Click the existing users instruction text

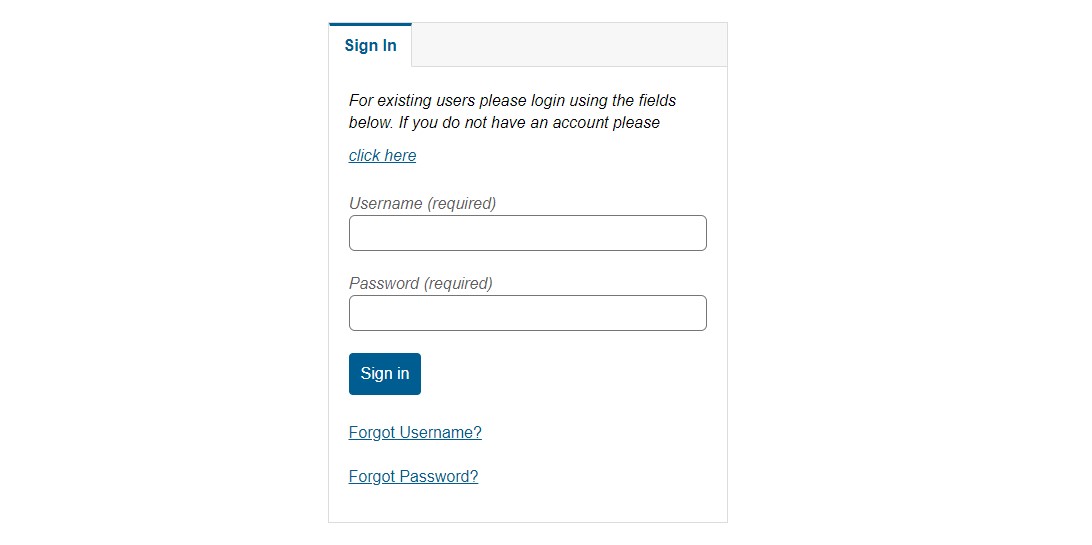point(512,111)
